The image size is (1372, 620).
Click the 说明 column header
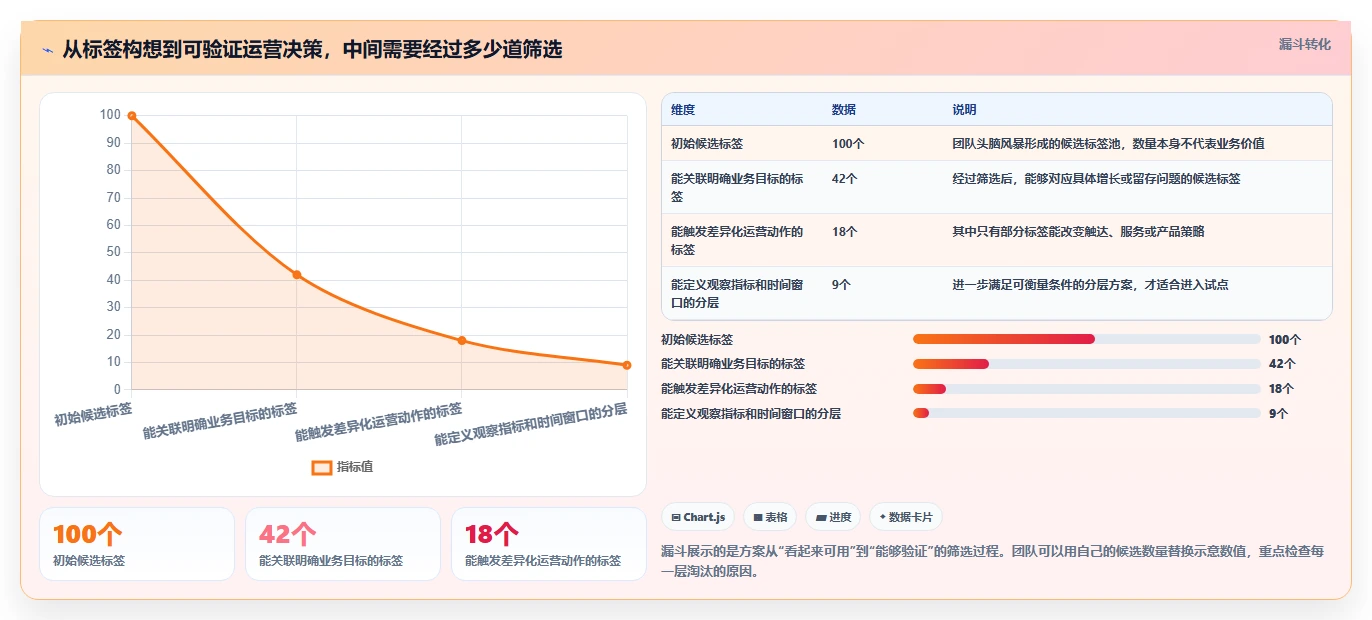pos(964,110)
